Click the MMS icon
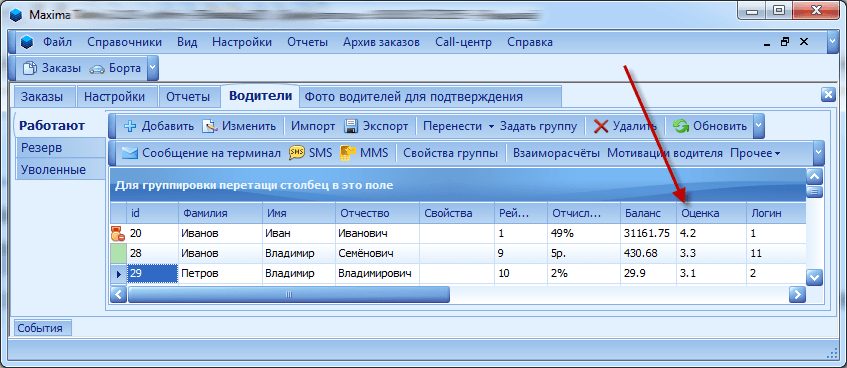 click(x=348, y=153)
